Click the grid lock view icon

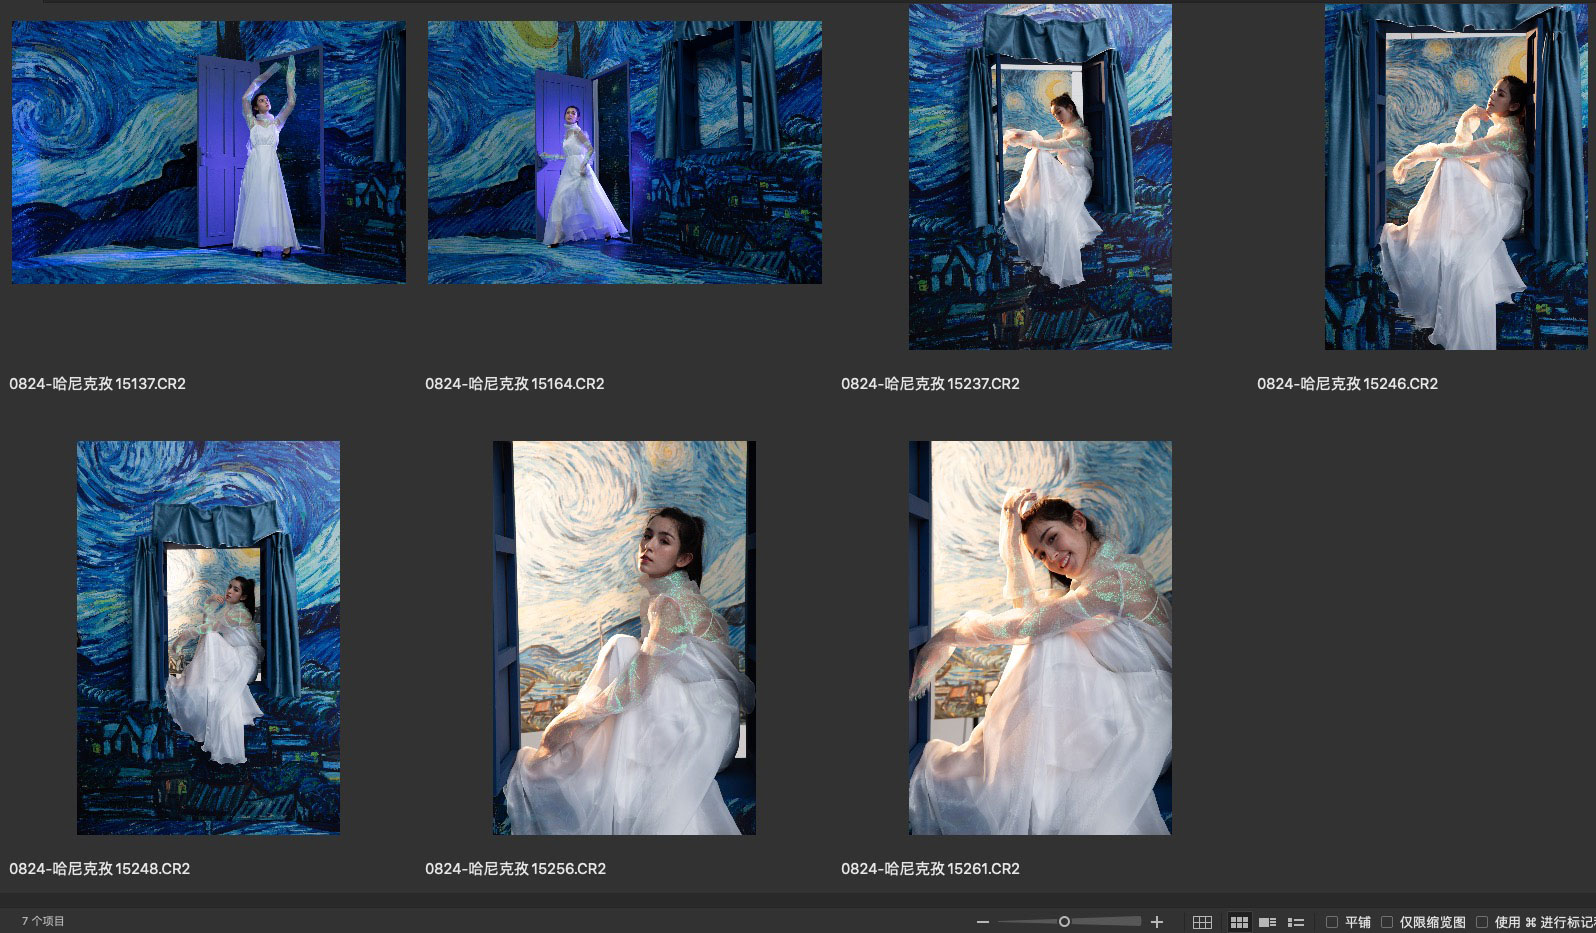pos(1202,922)
